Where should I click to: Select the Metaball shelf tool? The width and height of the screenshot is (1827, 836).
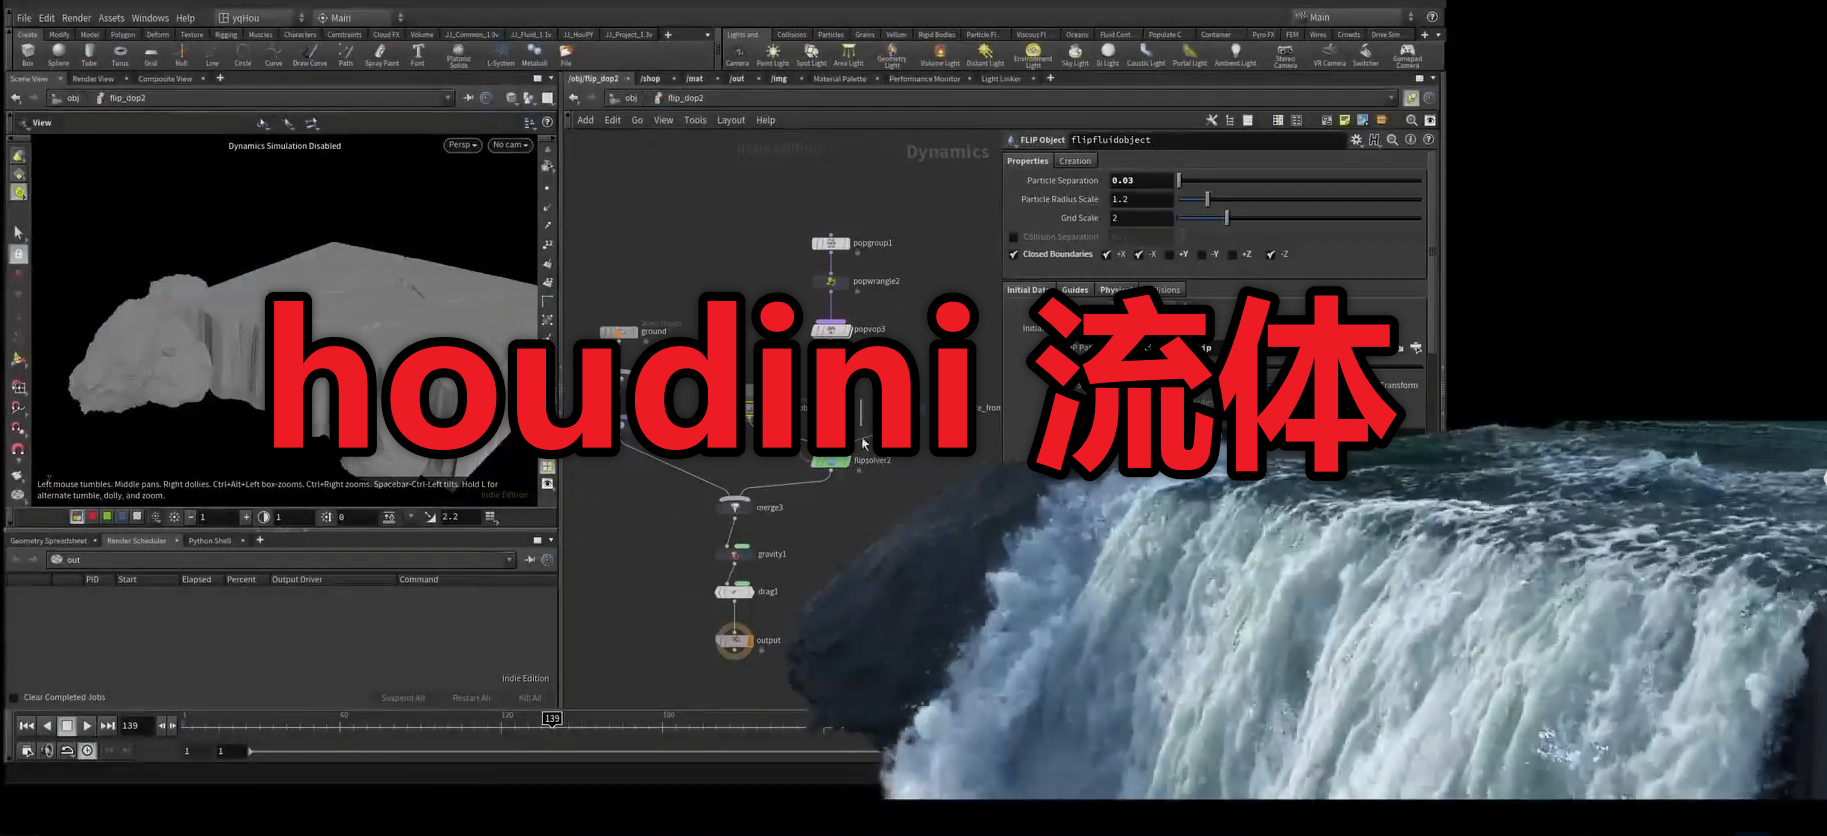click(534, 55)
